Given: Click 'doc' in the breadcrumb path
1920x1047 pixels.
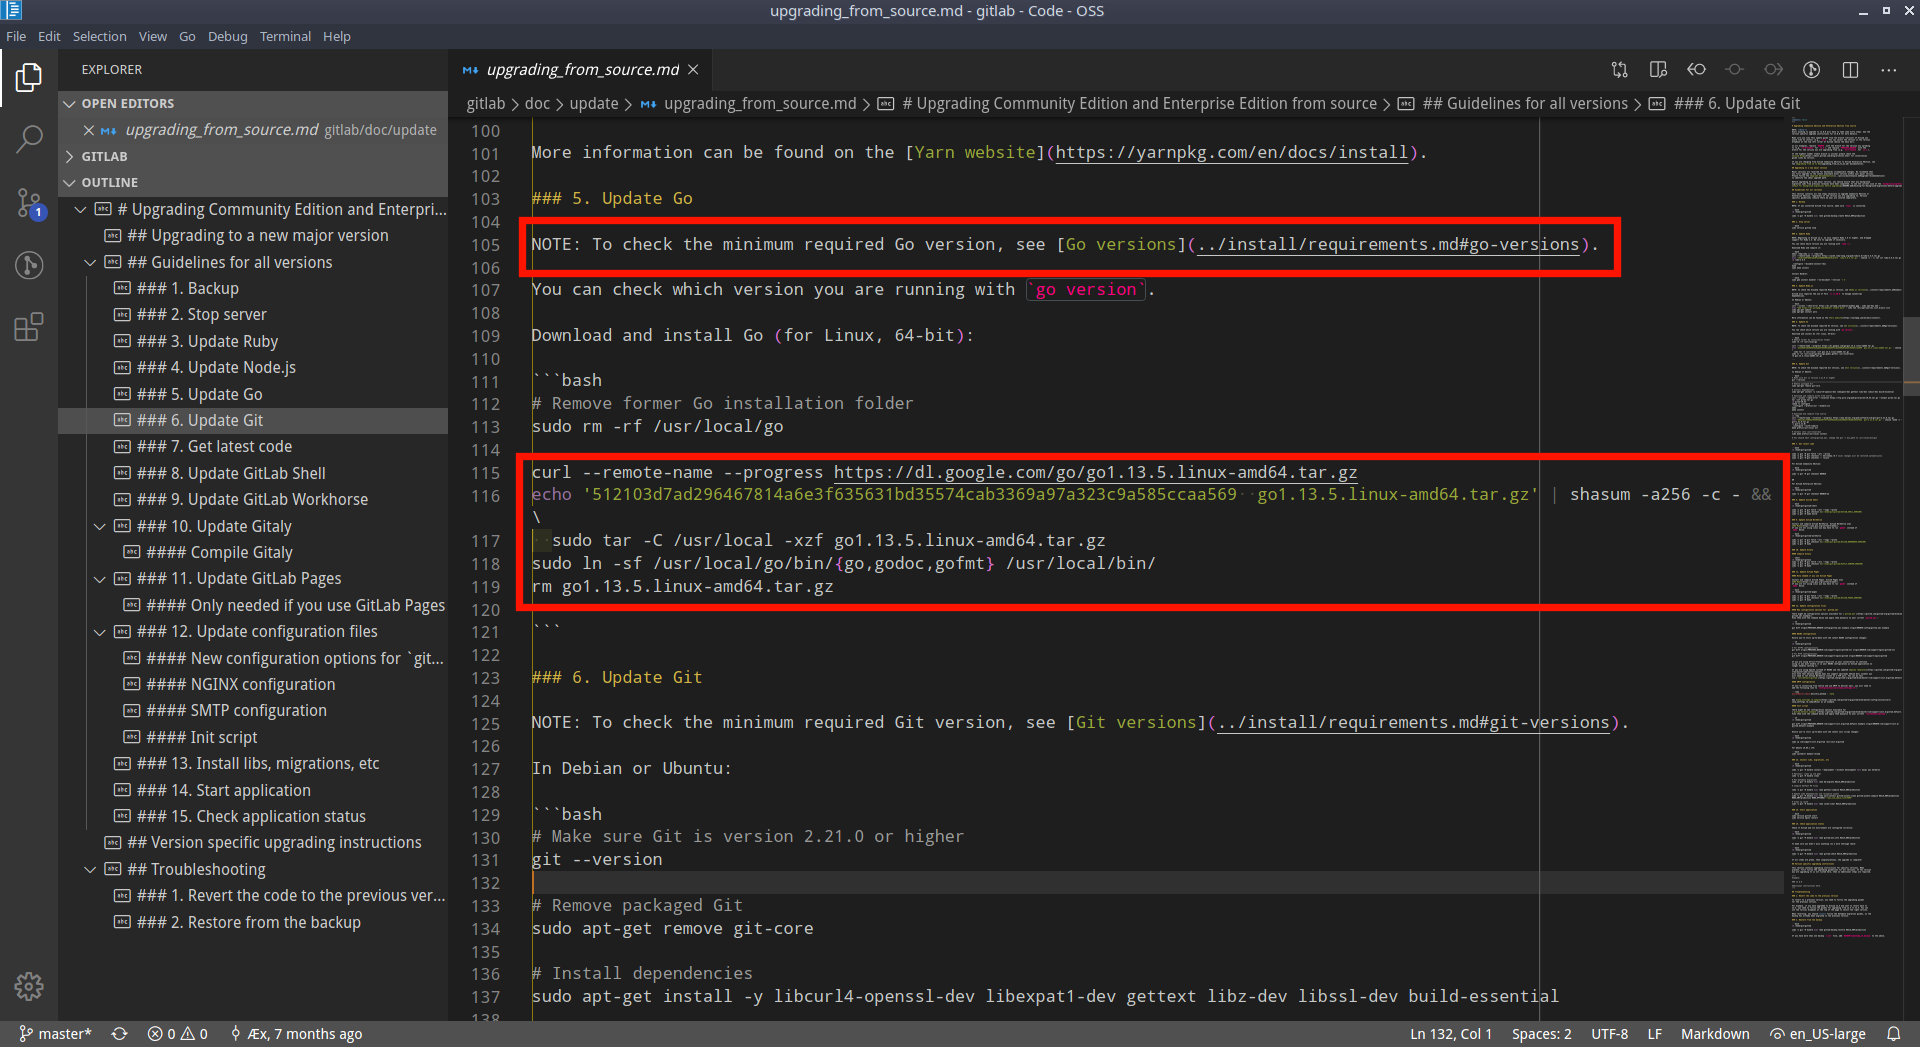Looking at the screenshot, I should (x=537, y=104).
